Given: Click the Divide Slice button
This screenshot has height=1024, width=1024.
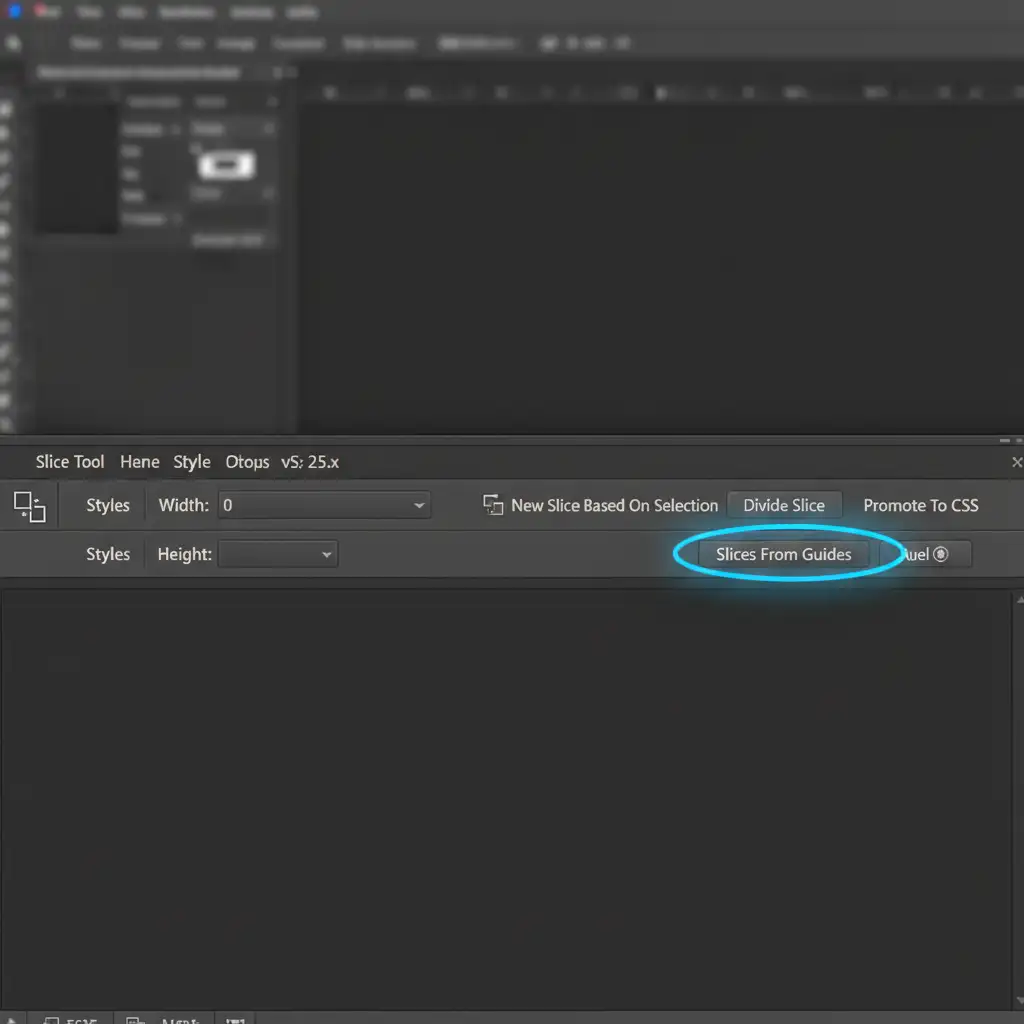Looking at the screenshot, I should click(784, 505).
